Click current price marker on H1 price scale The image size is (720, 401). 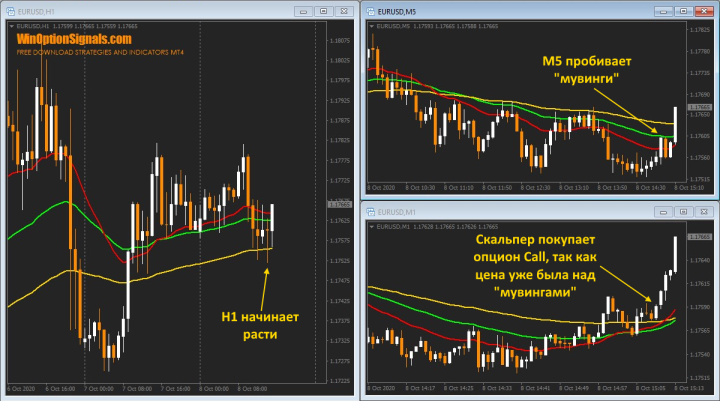coord(339,205)
